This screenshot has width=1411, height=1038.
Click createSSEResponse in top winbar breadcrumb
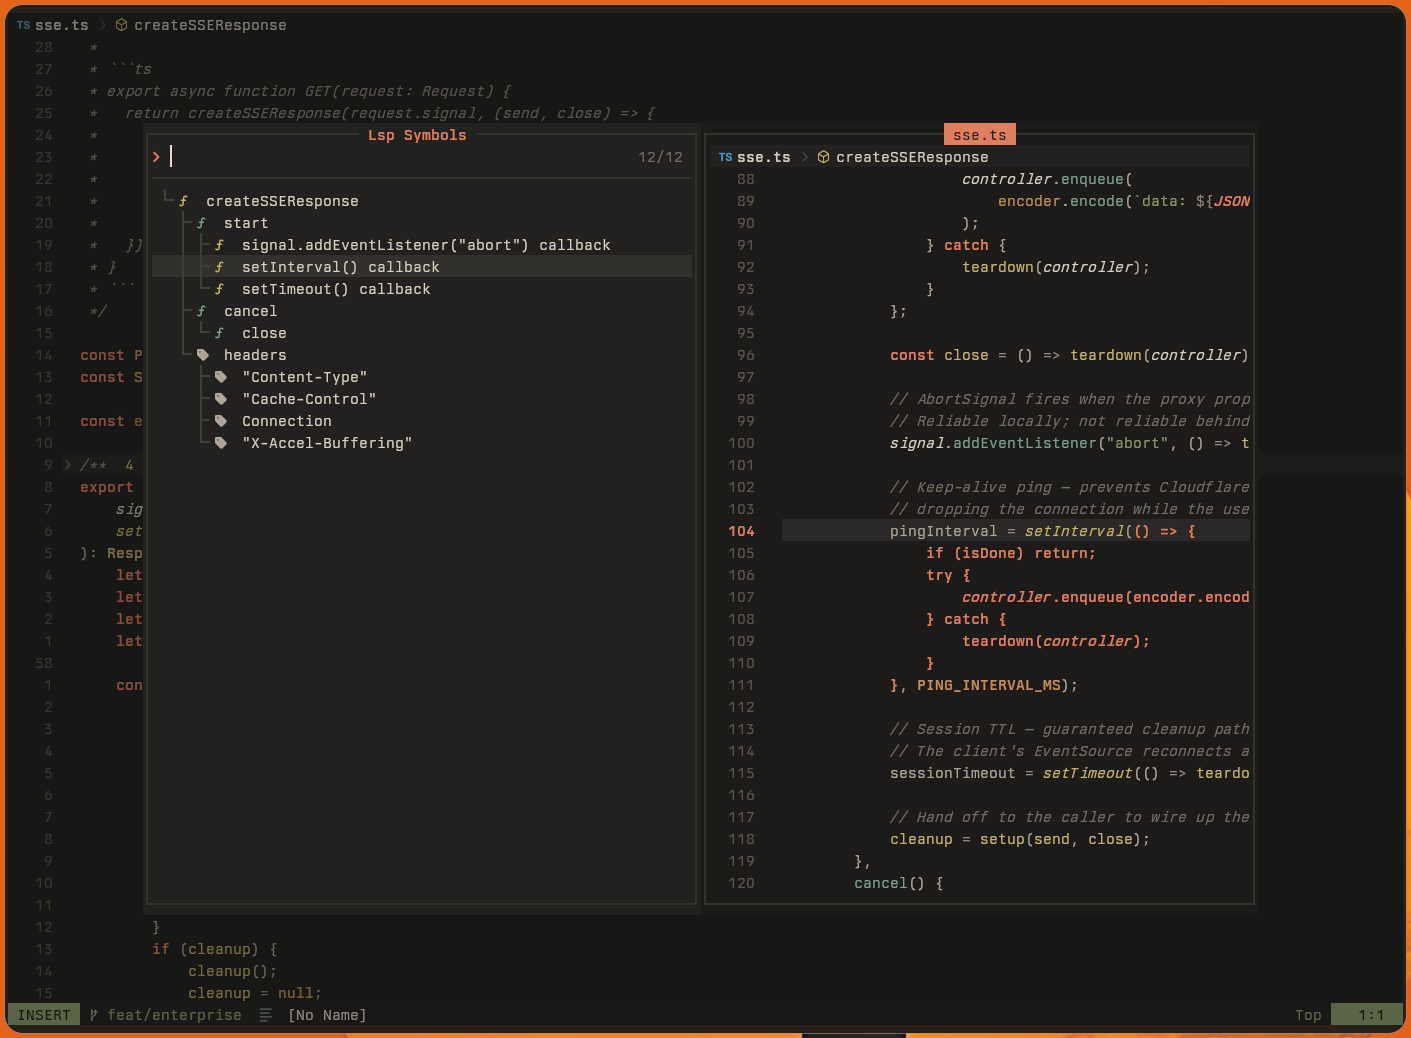point(210,25)
